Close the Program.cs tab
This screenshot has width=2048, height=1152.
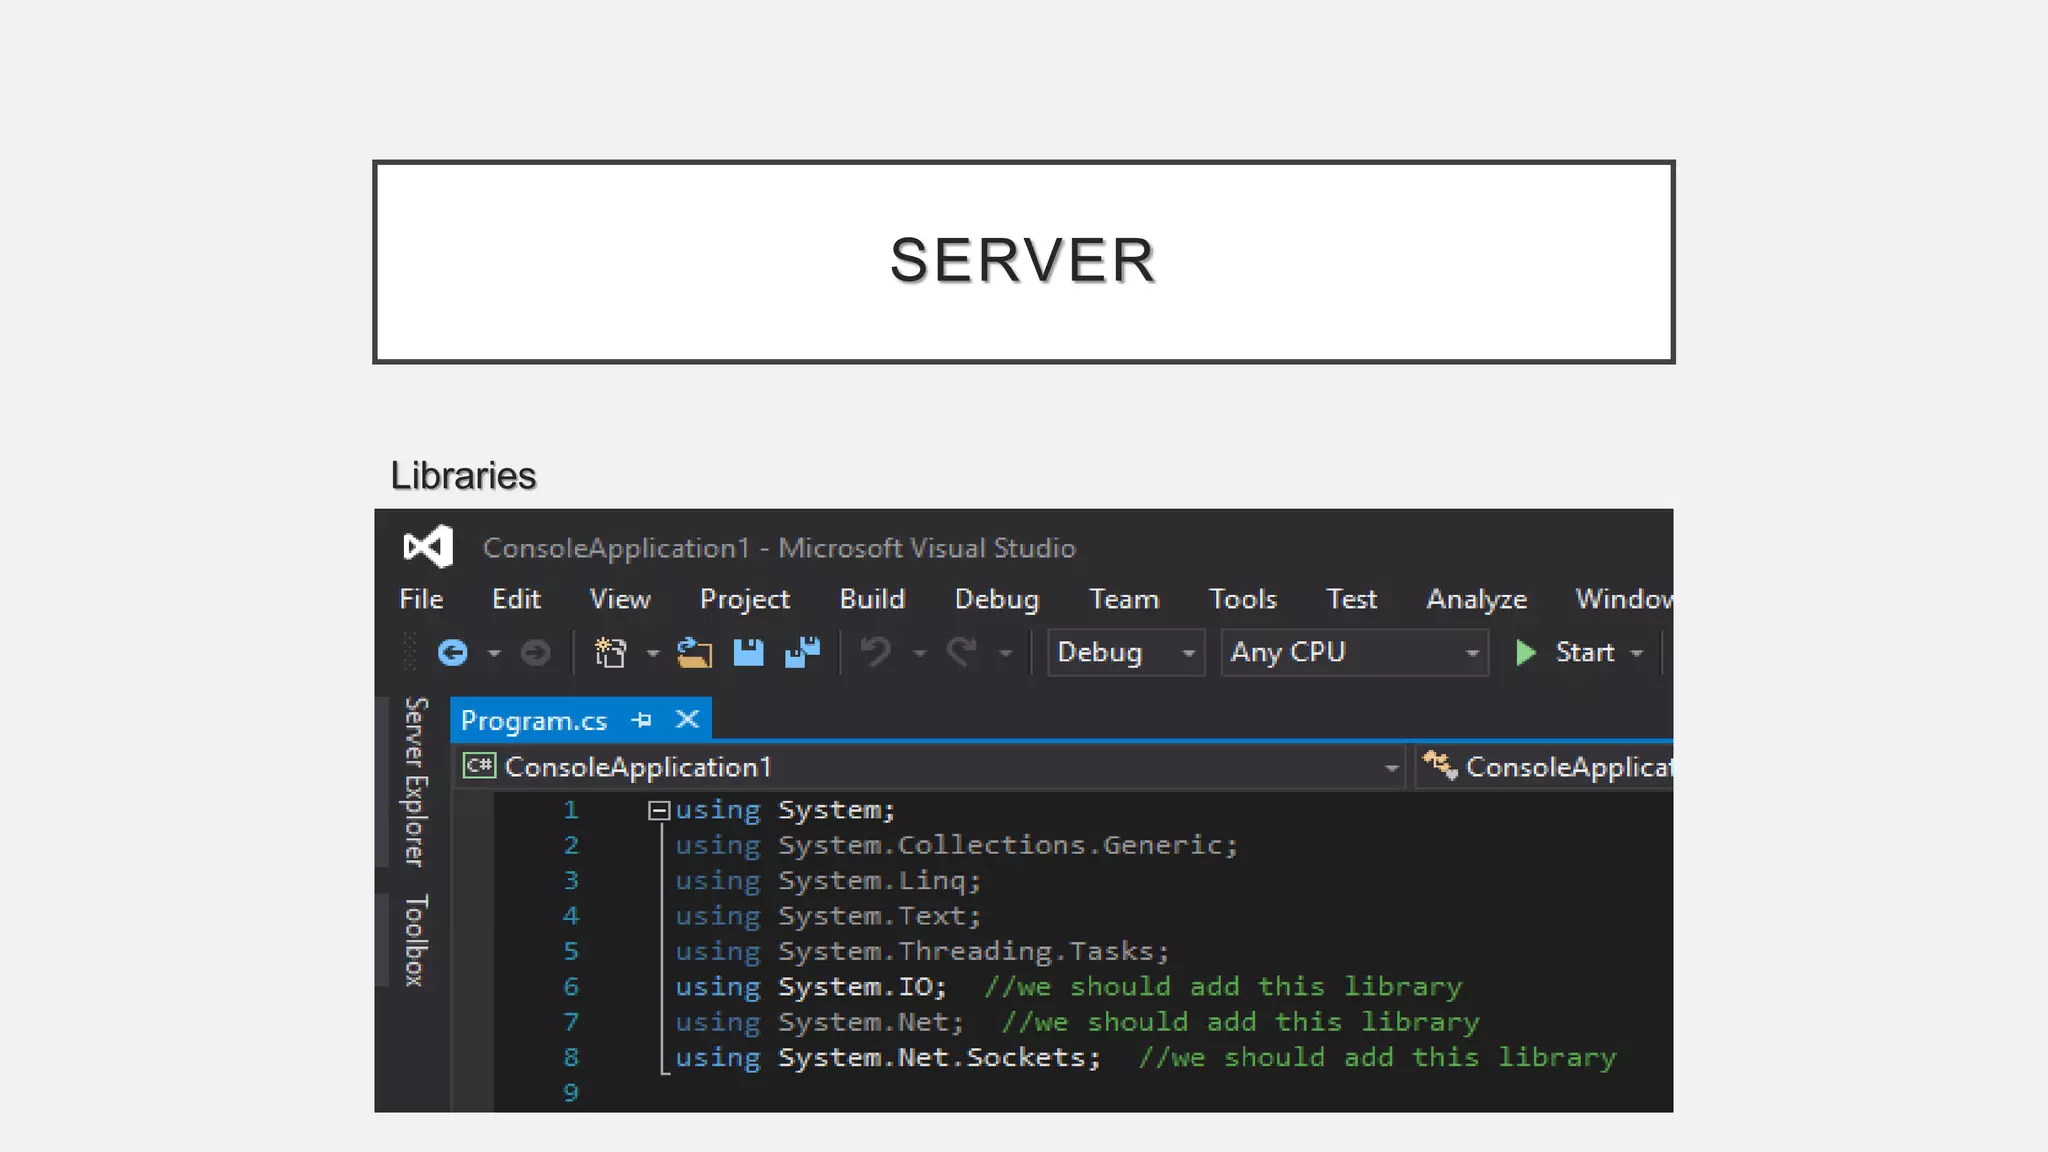coord(687,720)
